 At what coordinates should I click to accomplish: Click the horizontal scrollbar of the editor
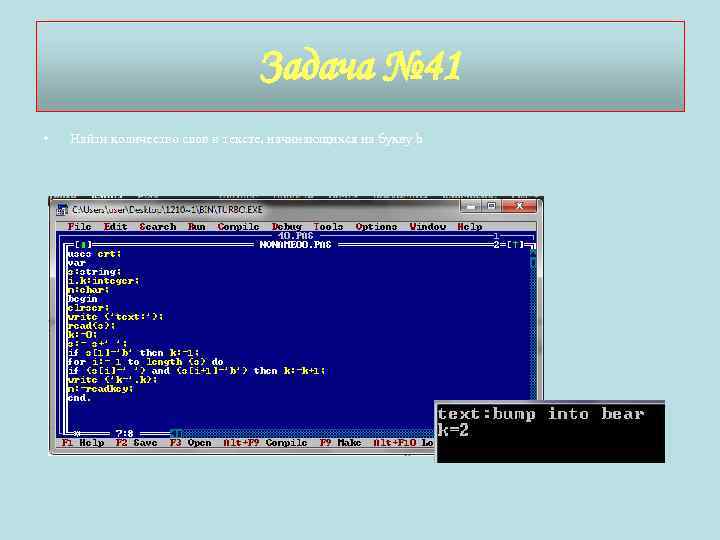(303, 433)
